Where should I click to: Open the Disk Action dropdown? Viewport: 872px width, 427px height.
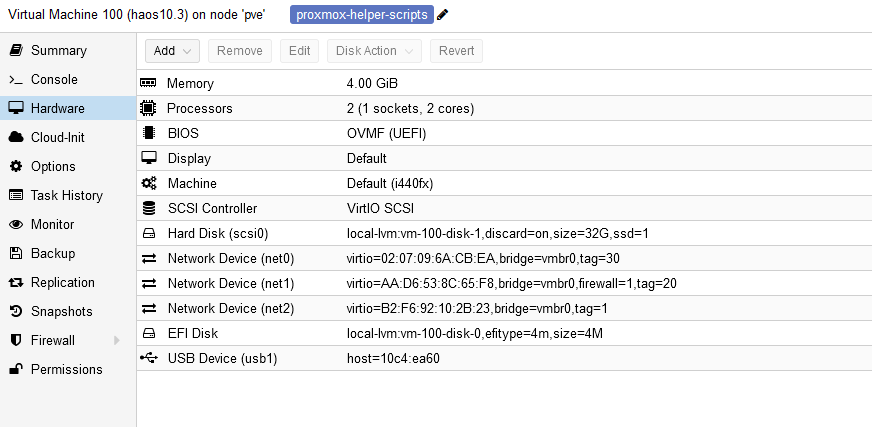click(374, 51)
